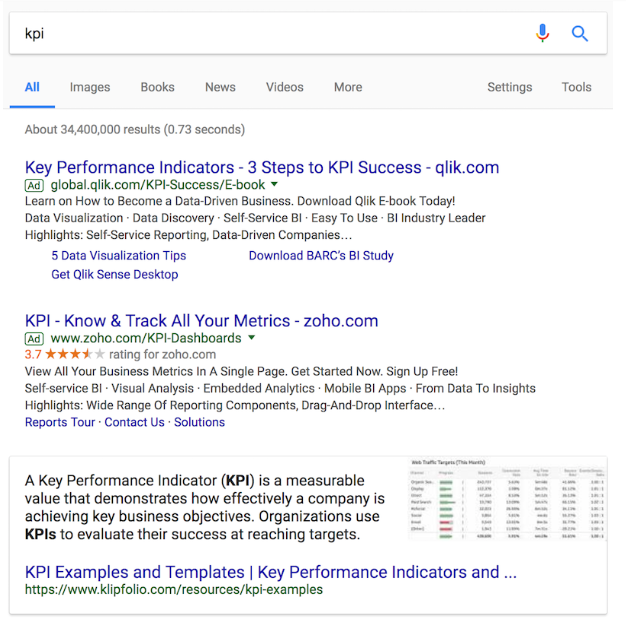Switch to the Books tab
Image resolution: width=626 pixels, height=623 pixels.
tap(157, 87)
